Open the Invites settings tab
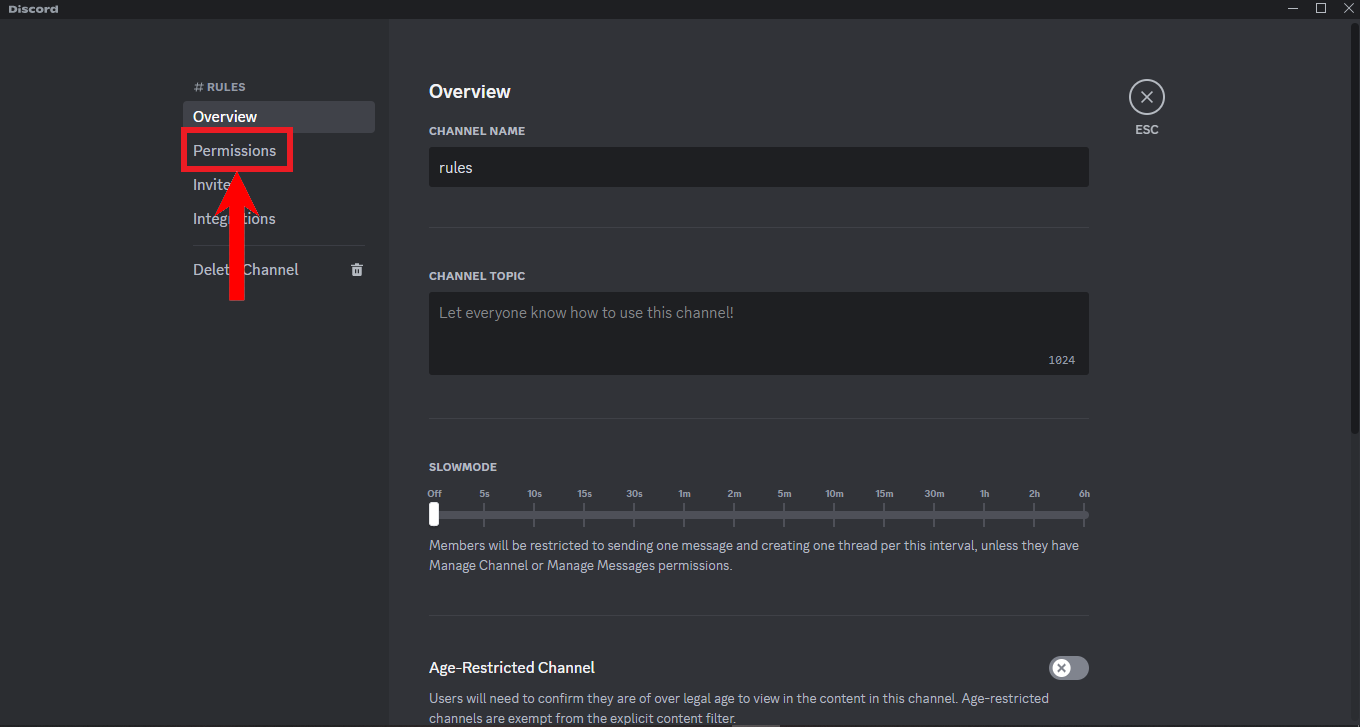Image resolution: width=1360 pixels, height=727 pixels. [211, 185]
